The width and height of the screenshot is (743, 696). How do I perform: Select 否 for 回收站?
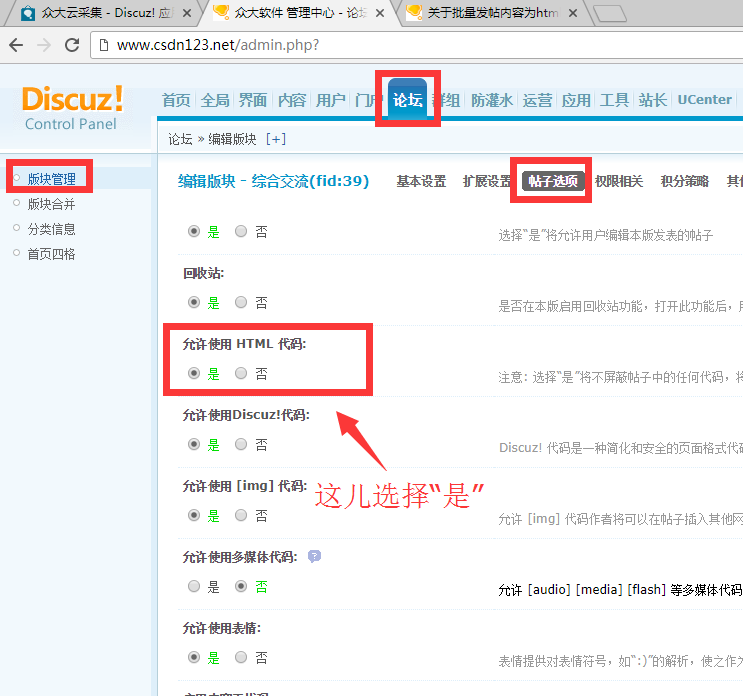point(241,302)
